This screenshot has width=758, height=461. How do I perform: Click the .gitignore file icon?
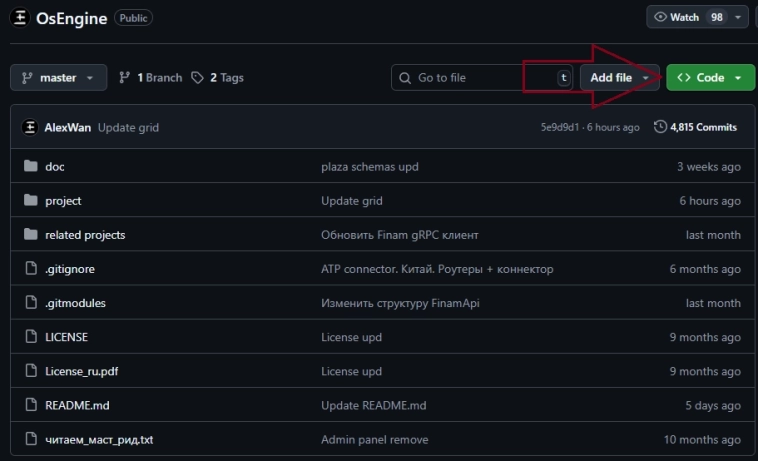(29, 269)
